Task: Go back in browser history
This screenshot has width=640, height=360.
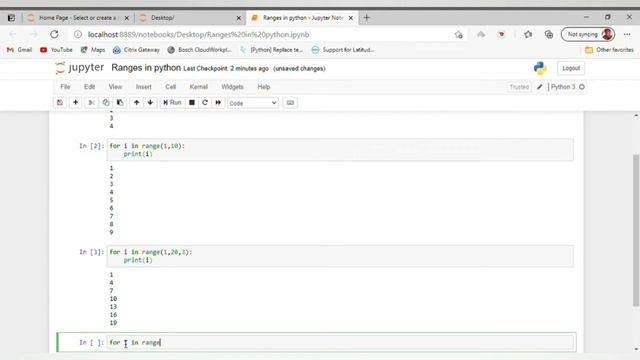Action: (13, 34)
